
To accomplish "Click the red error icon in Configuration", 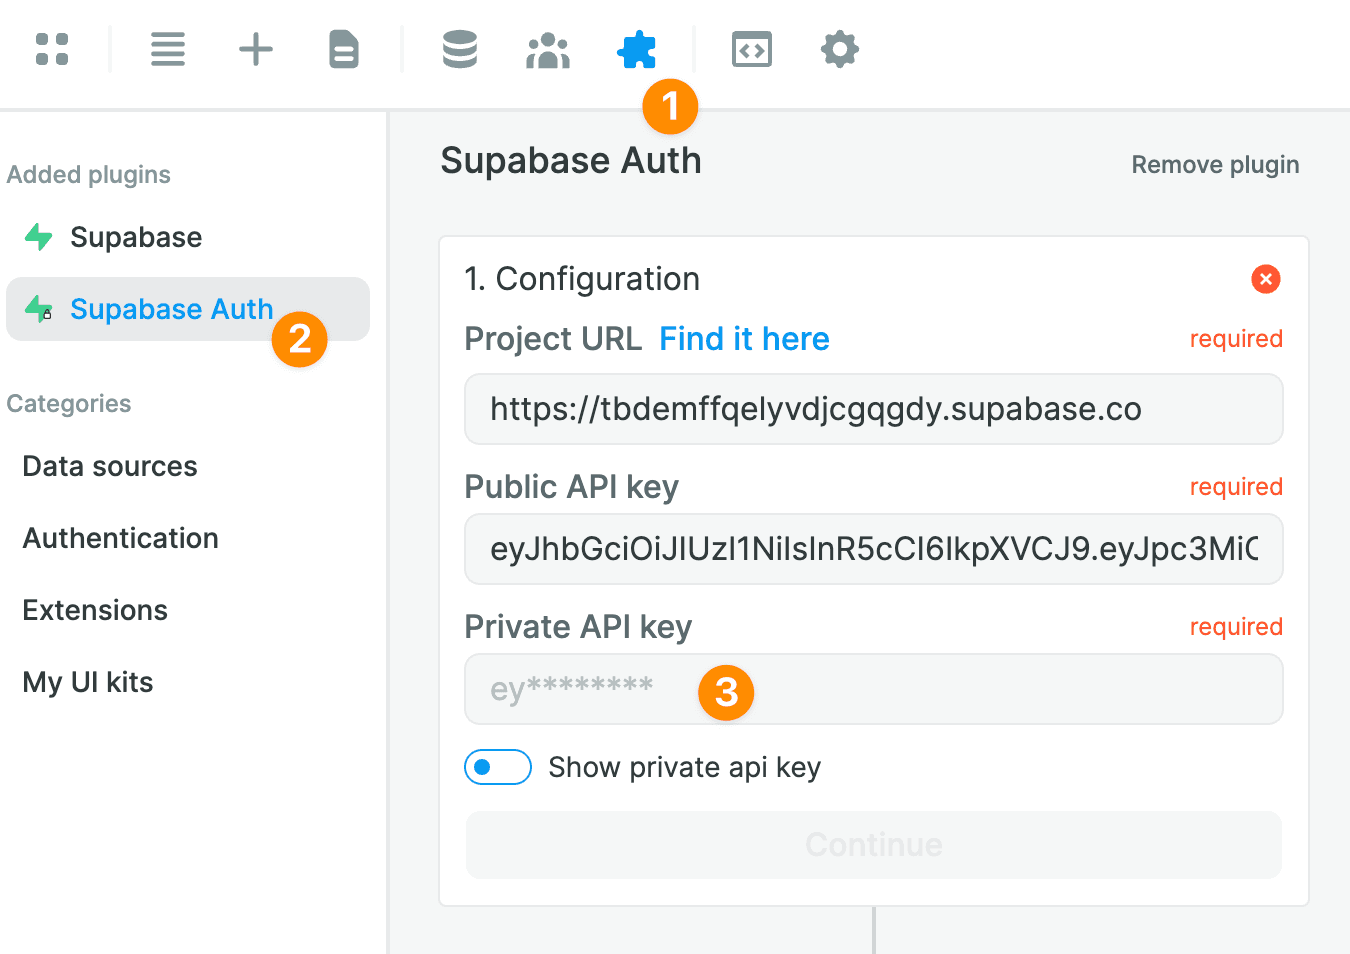I will 1266,279.
